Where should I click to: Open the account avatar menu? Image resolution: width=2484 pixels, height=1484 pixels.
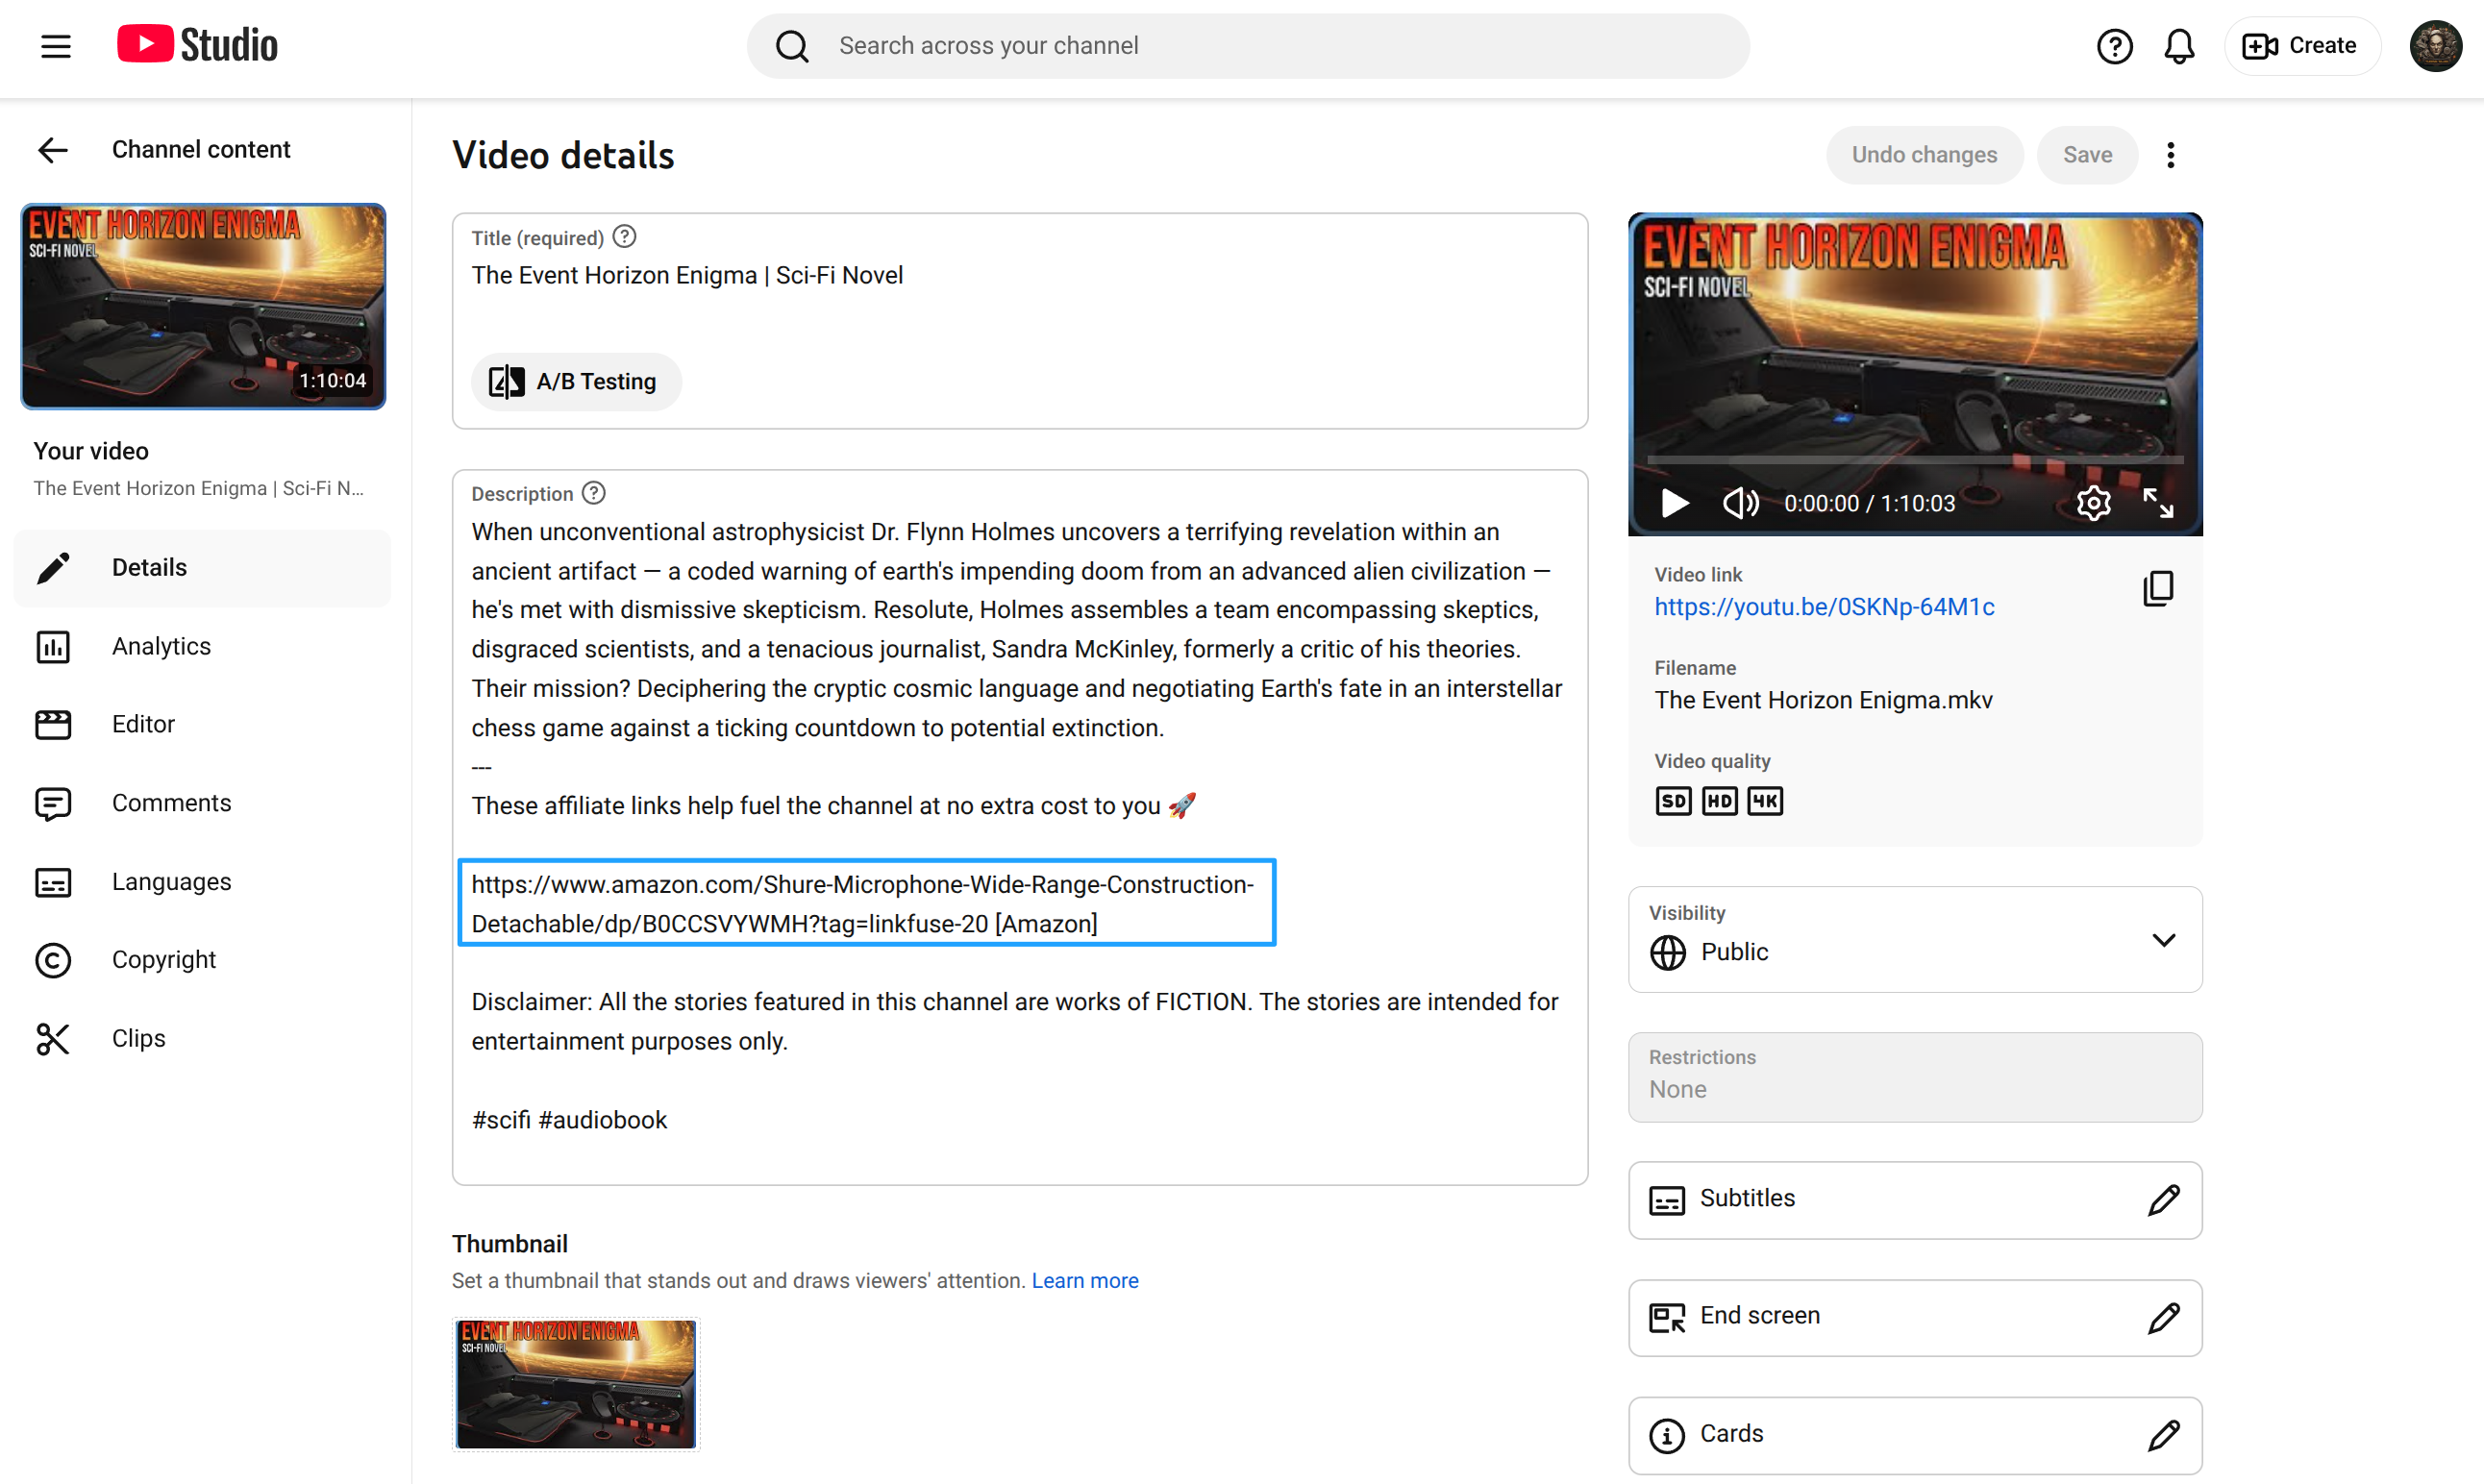point(2434,46)
